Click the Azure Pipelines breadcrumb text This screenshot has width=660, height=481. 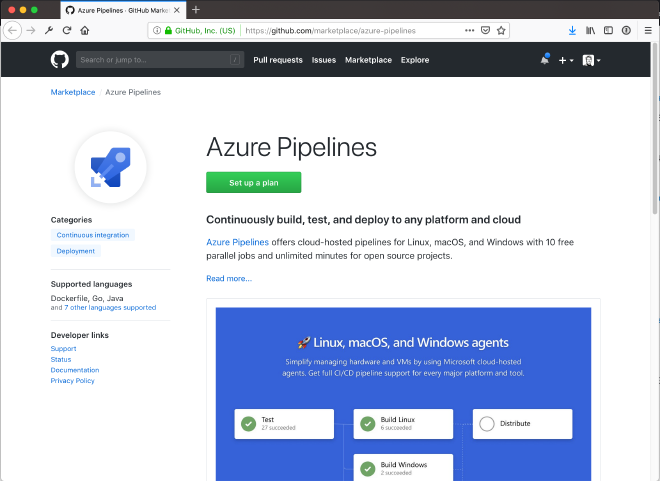(x=133, y=92)
